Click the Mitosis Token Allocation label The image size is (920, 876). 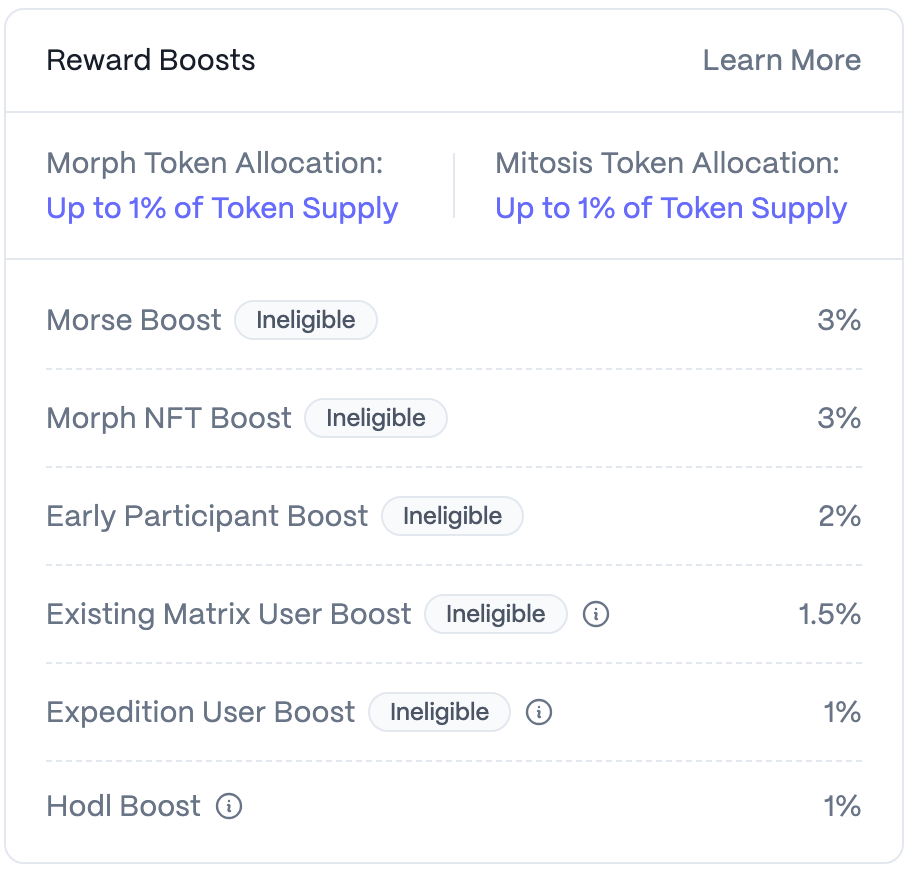coord(668,163)
